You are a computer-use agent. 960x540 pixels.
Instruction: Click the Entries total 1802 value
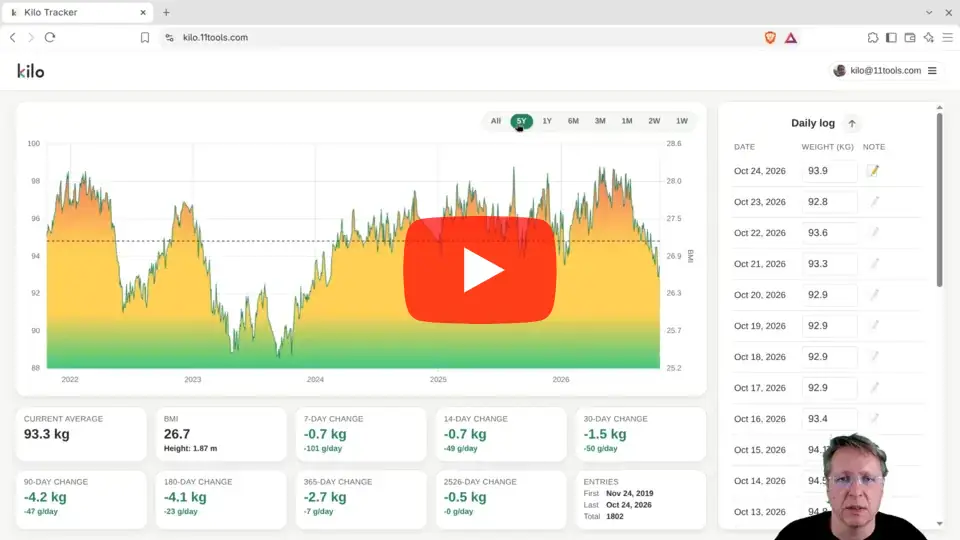click(615, 516)
